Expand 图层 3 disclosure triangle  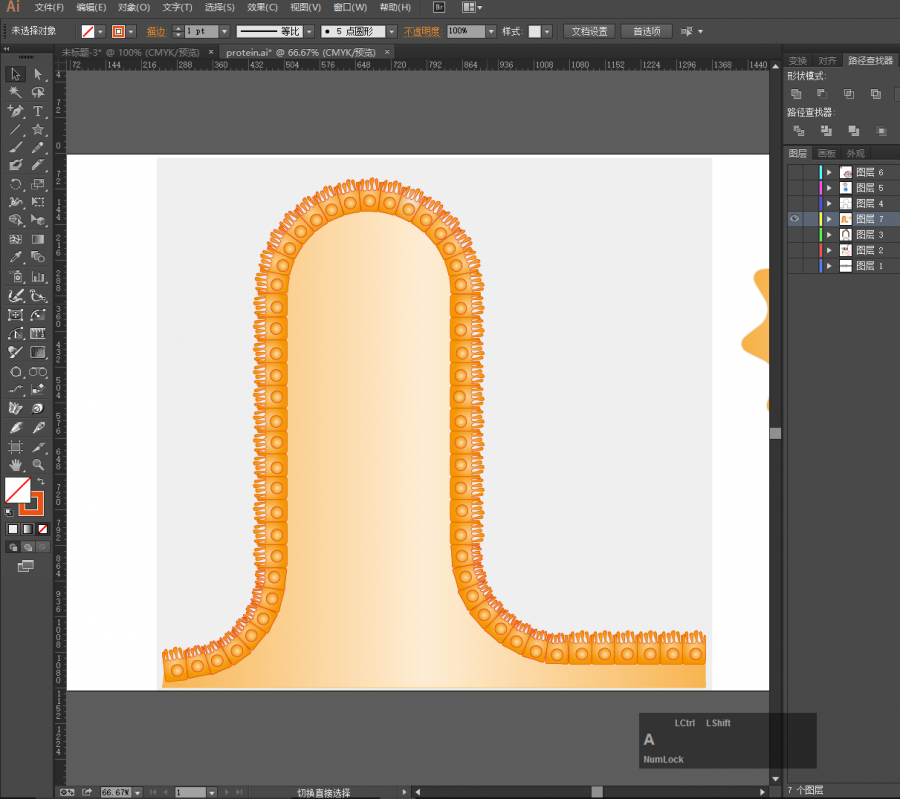pyautogui.click(x=829, y=235)
